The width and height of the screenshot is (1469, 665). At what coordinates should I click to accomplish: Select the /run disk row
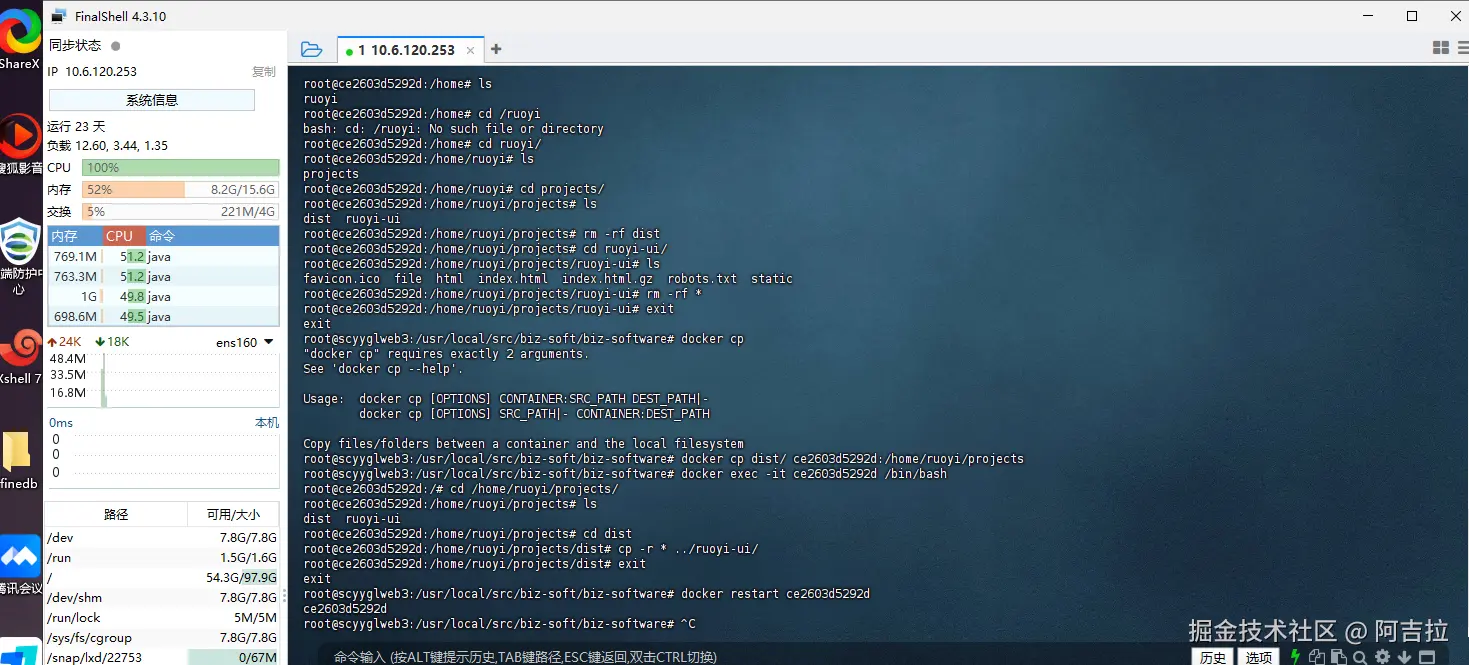coord(162,558)
